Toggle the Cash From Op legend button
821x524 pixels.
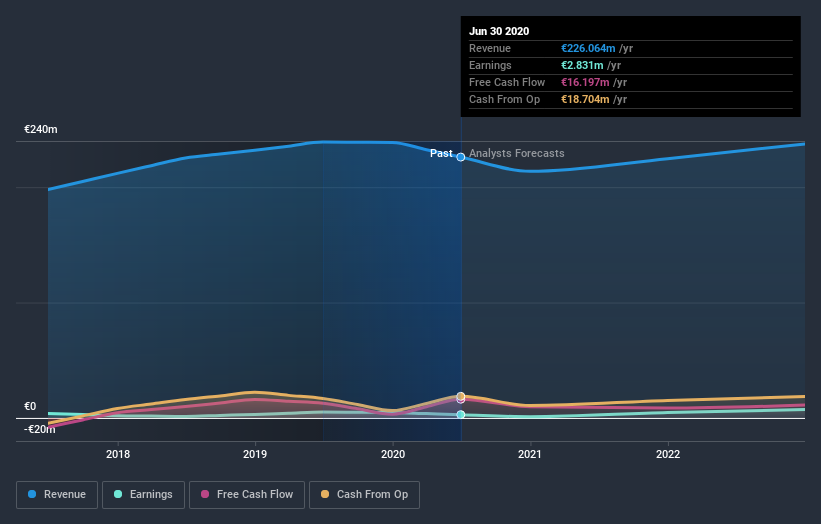364,495
